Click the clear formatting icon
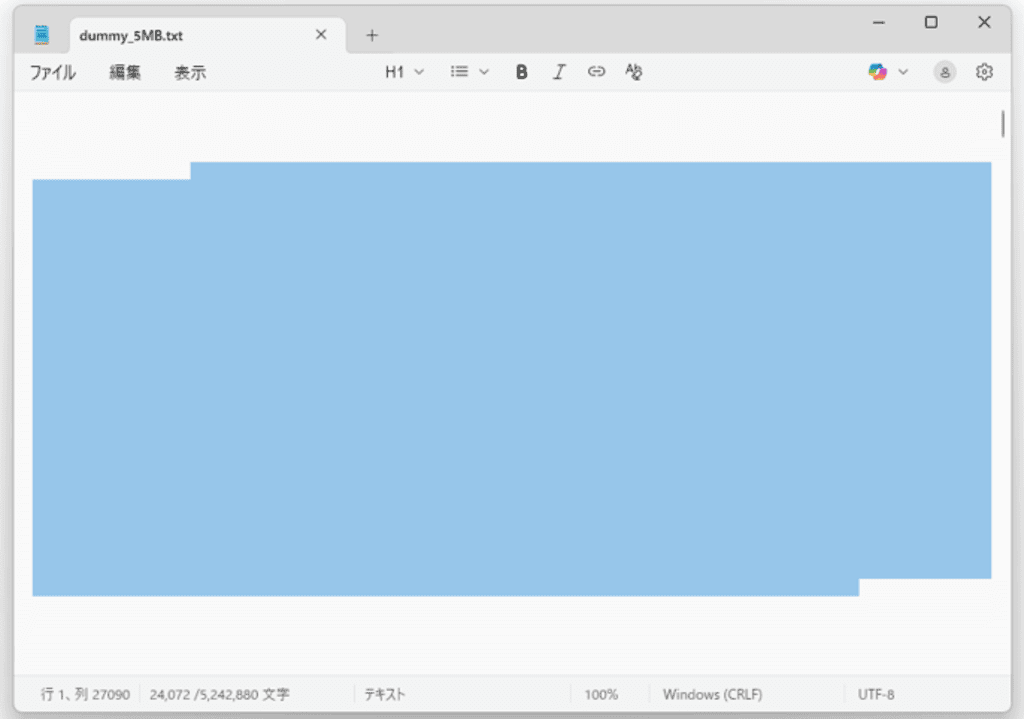 633,72
